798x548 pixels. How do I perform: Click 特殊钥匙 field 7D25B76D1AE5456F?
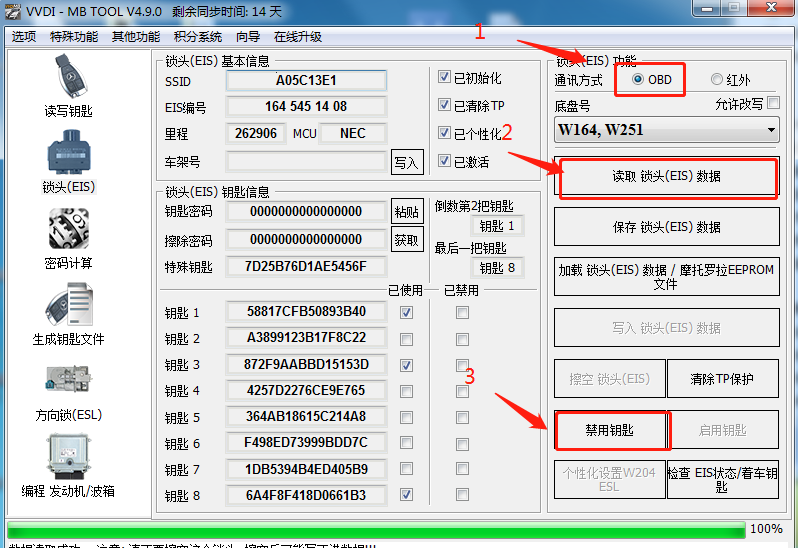(306, 267)
